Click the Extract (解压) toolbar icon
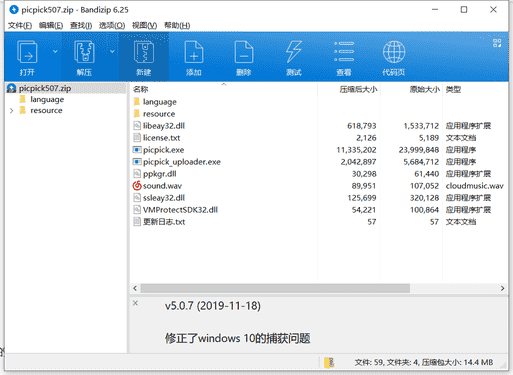 (84, 57)
